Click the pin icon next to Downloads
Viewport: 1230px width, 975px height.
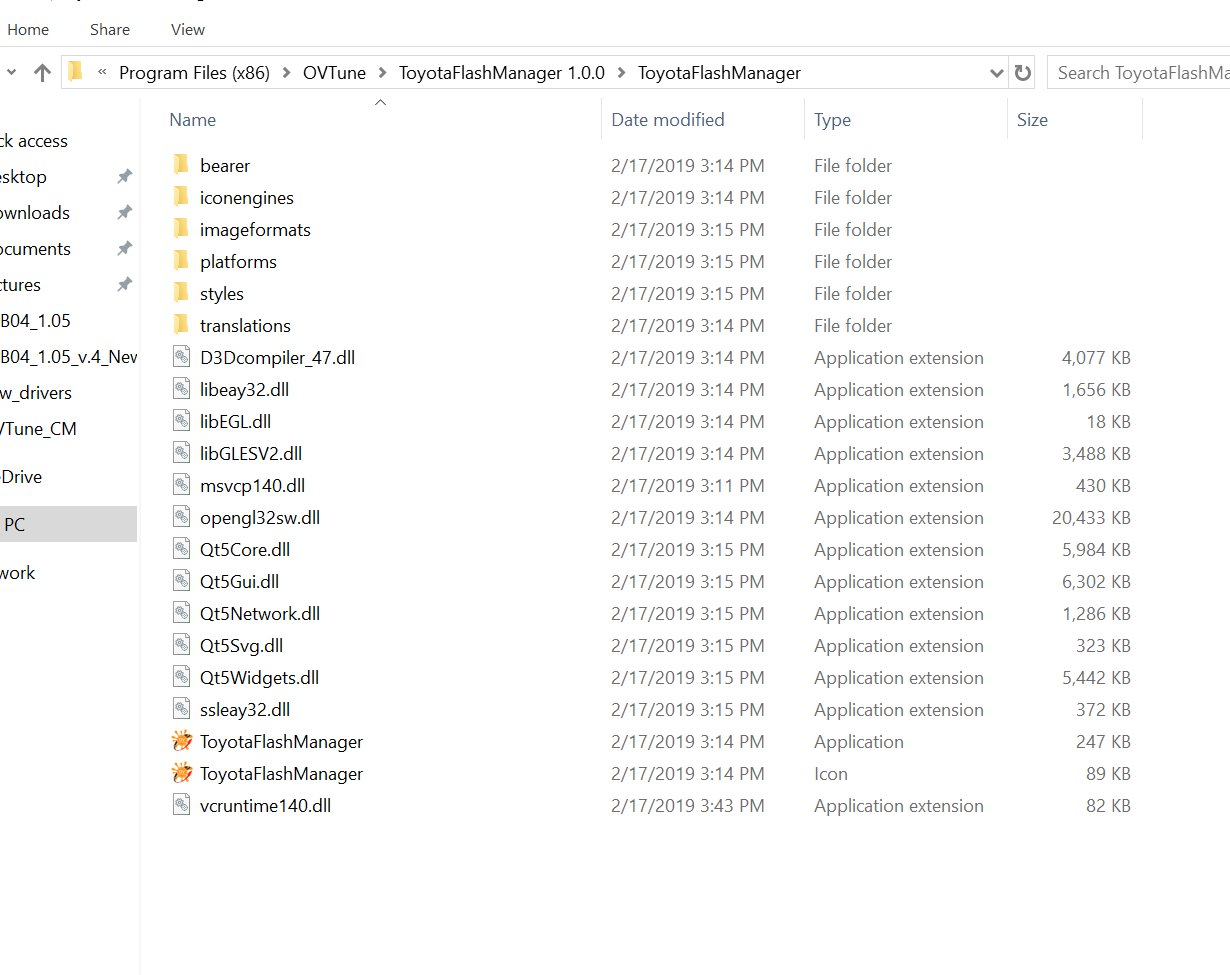(124, 213)
